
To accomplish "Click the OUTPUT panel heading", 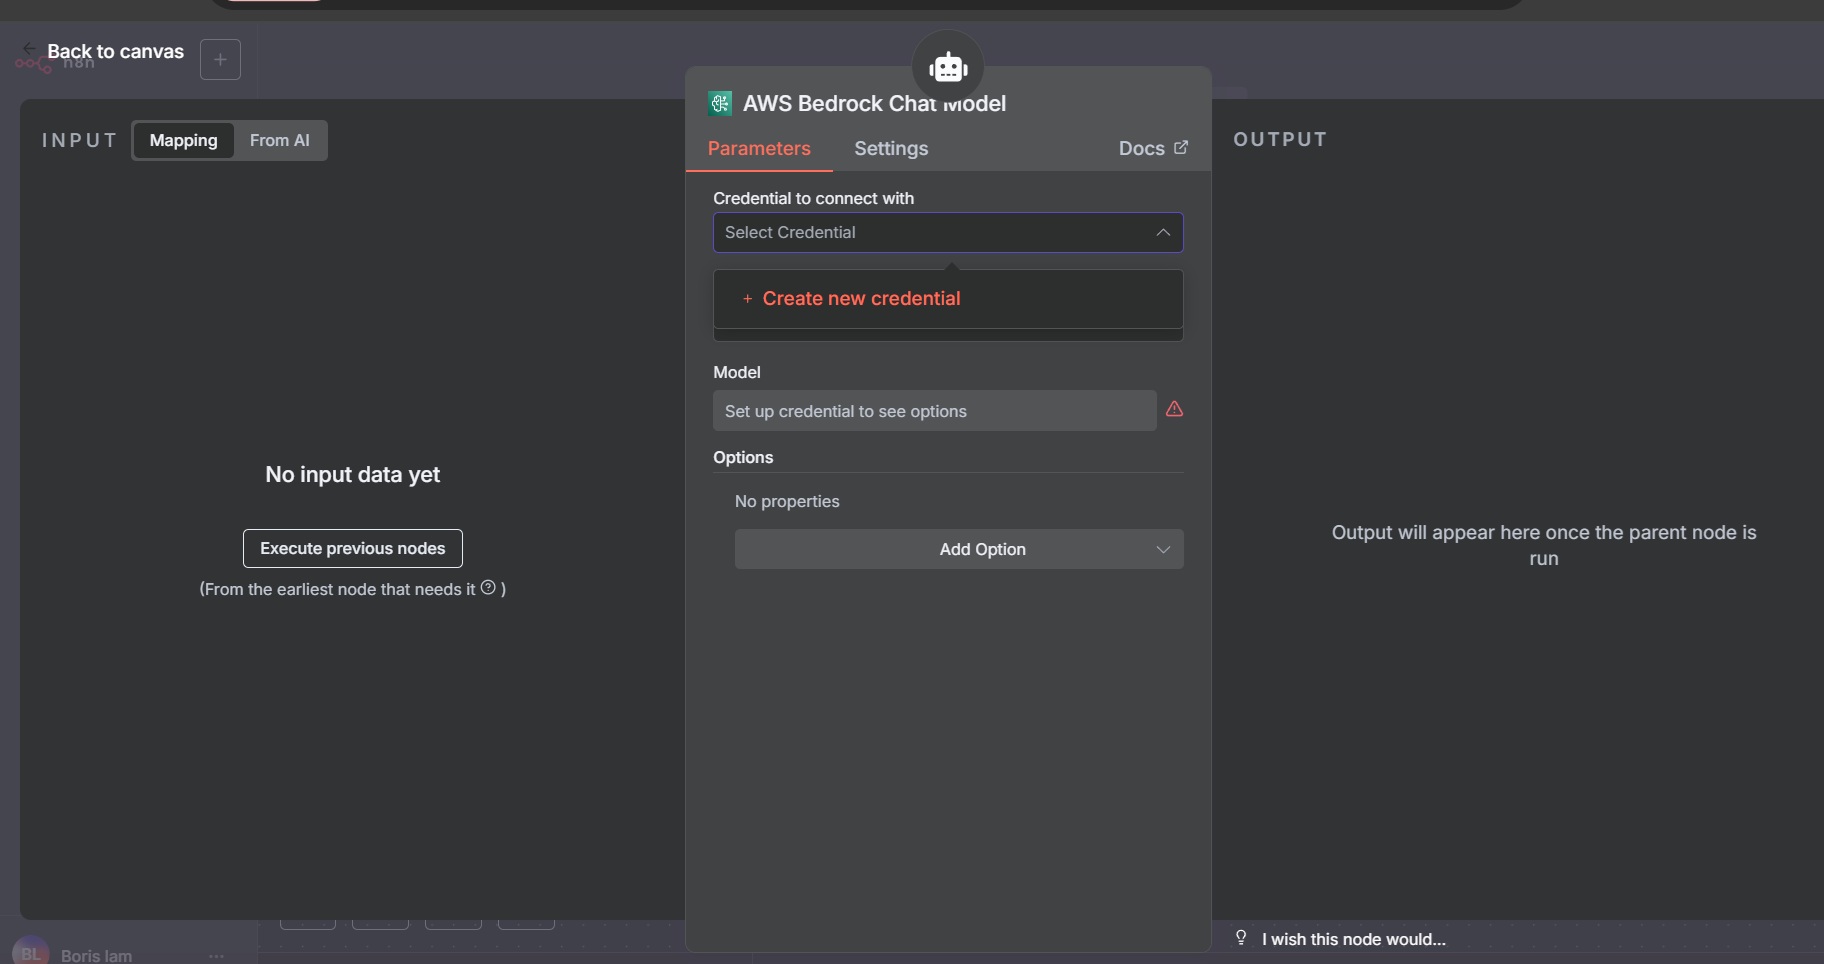I will point(1280,139).
